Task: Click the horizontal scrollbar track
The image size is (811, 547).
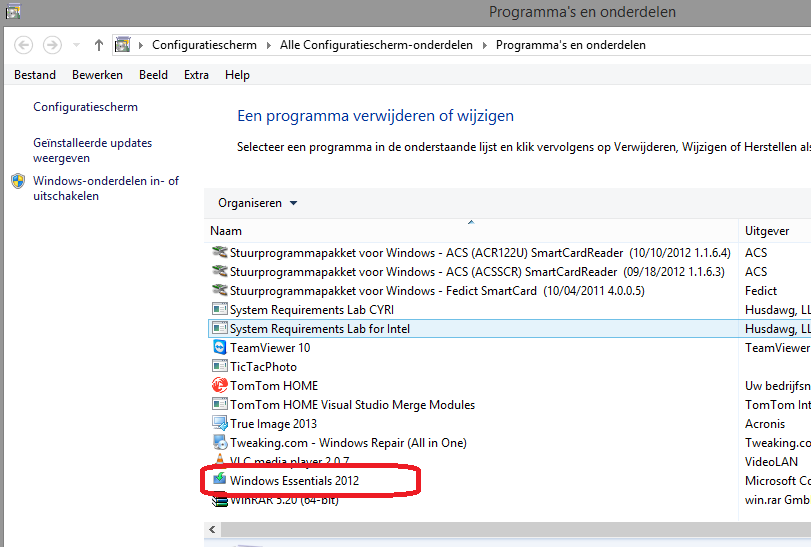Action: [x=515, y=529]
